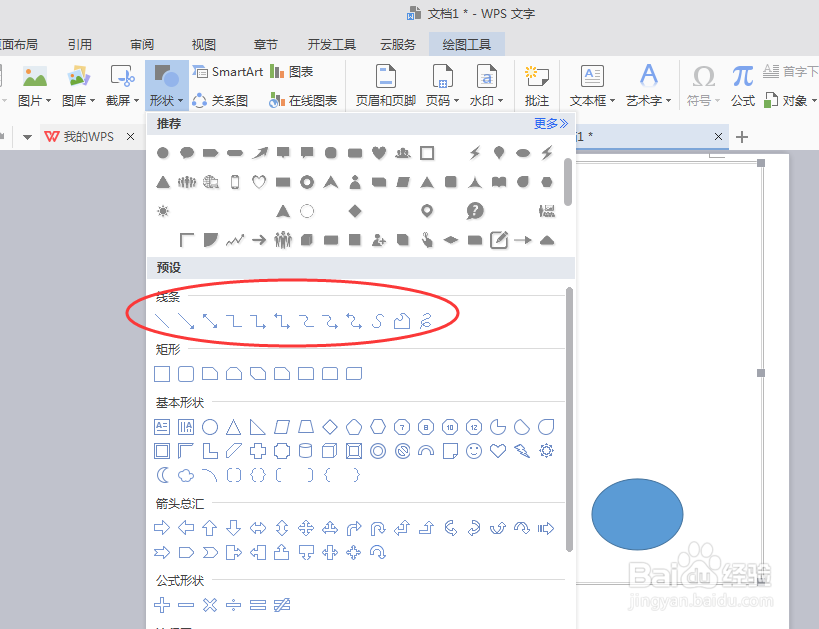Viewport: 819px width, 629px height.
Task: Pick the rounded rectangle shape under 矩形
Action: tap(186, 374)
